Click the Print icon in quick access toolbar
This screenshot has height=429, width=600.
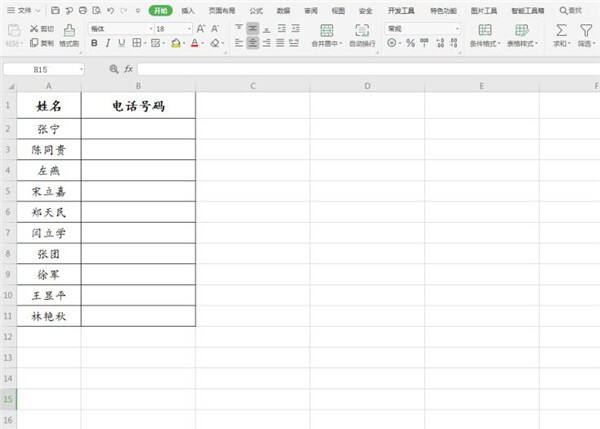(x=83, y=10)
